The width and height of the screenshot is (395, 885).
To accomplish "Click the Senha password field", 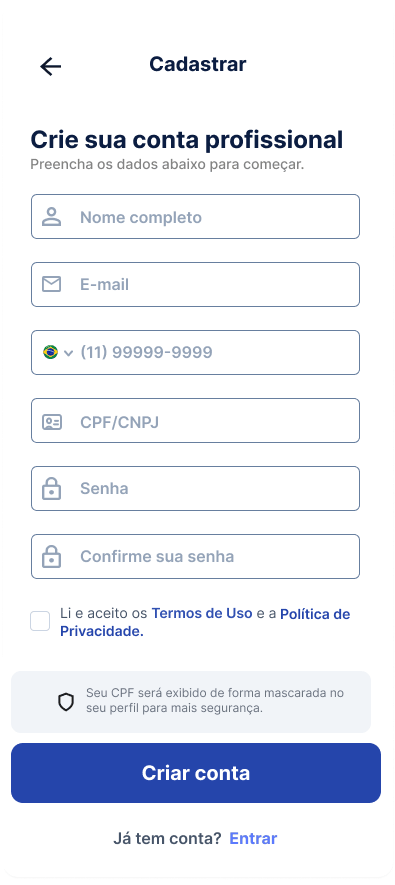I will [195, 488].
